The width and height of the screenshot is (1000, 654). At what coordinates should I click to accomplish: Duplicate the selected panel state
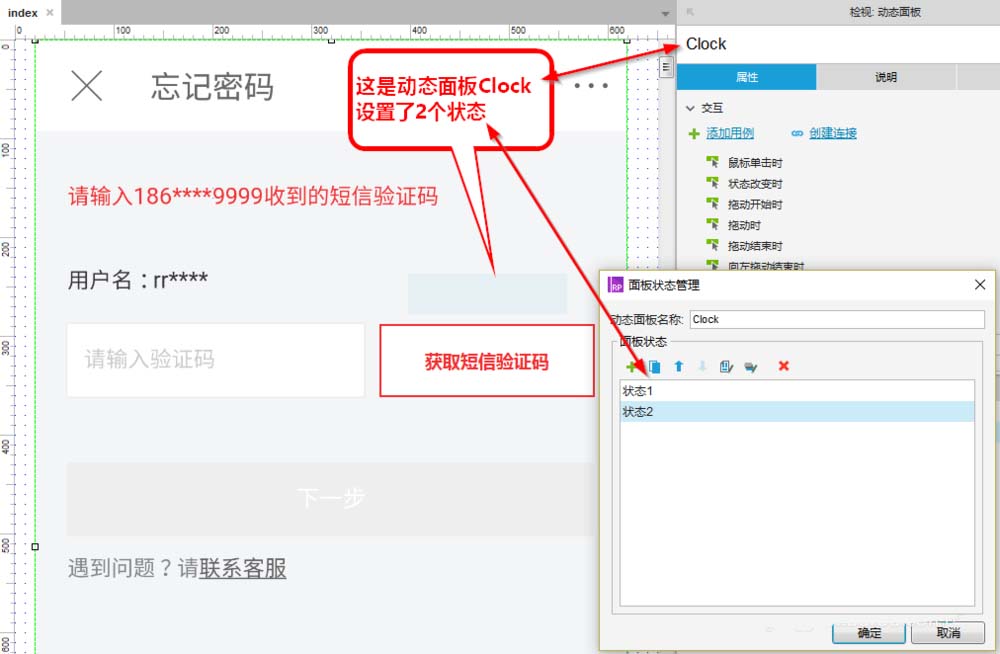[654, 366]
